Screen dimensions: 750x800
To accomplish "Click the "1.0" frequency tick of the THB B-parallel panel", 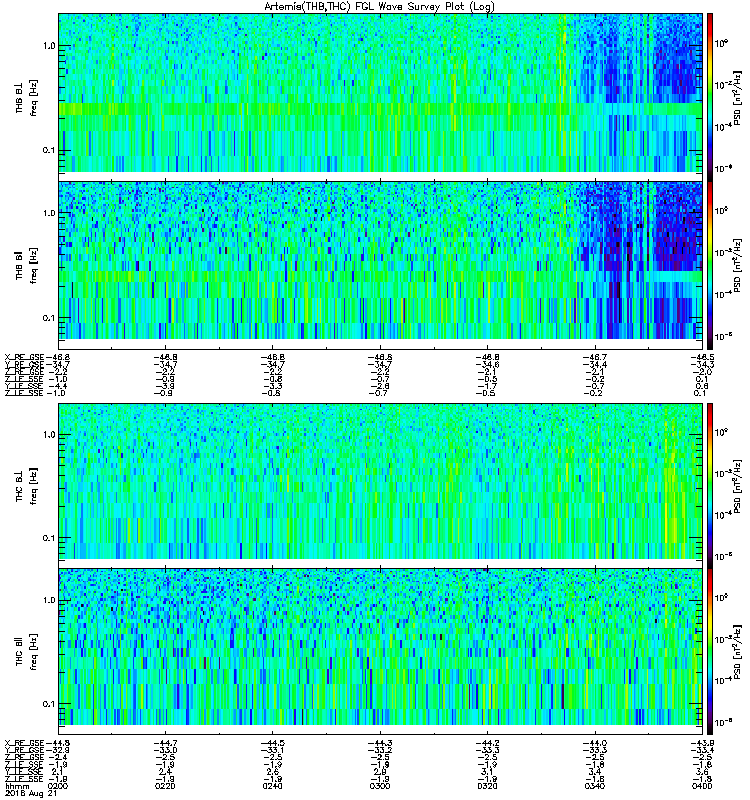I will tap(49, 214).
